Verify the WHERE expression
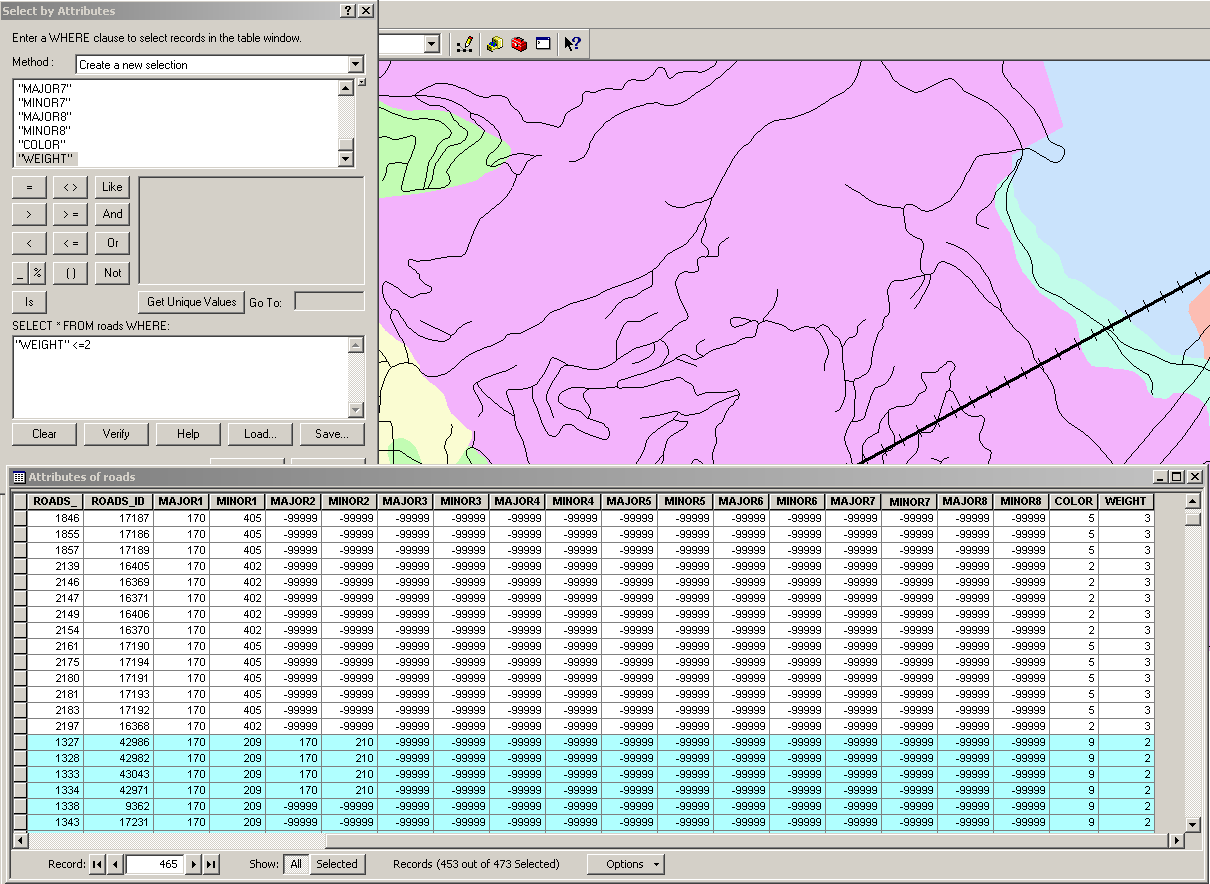 click(x=116, y=434)
